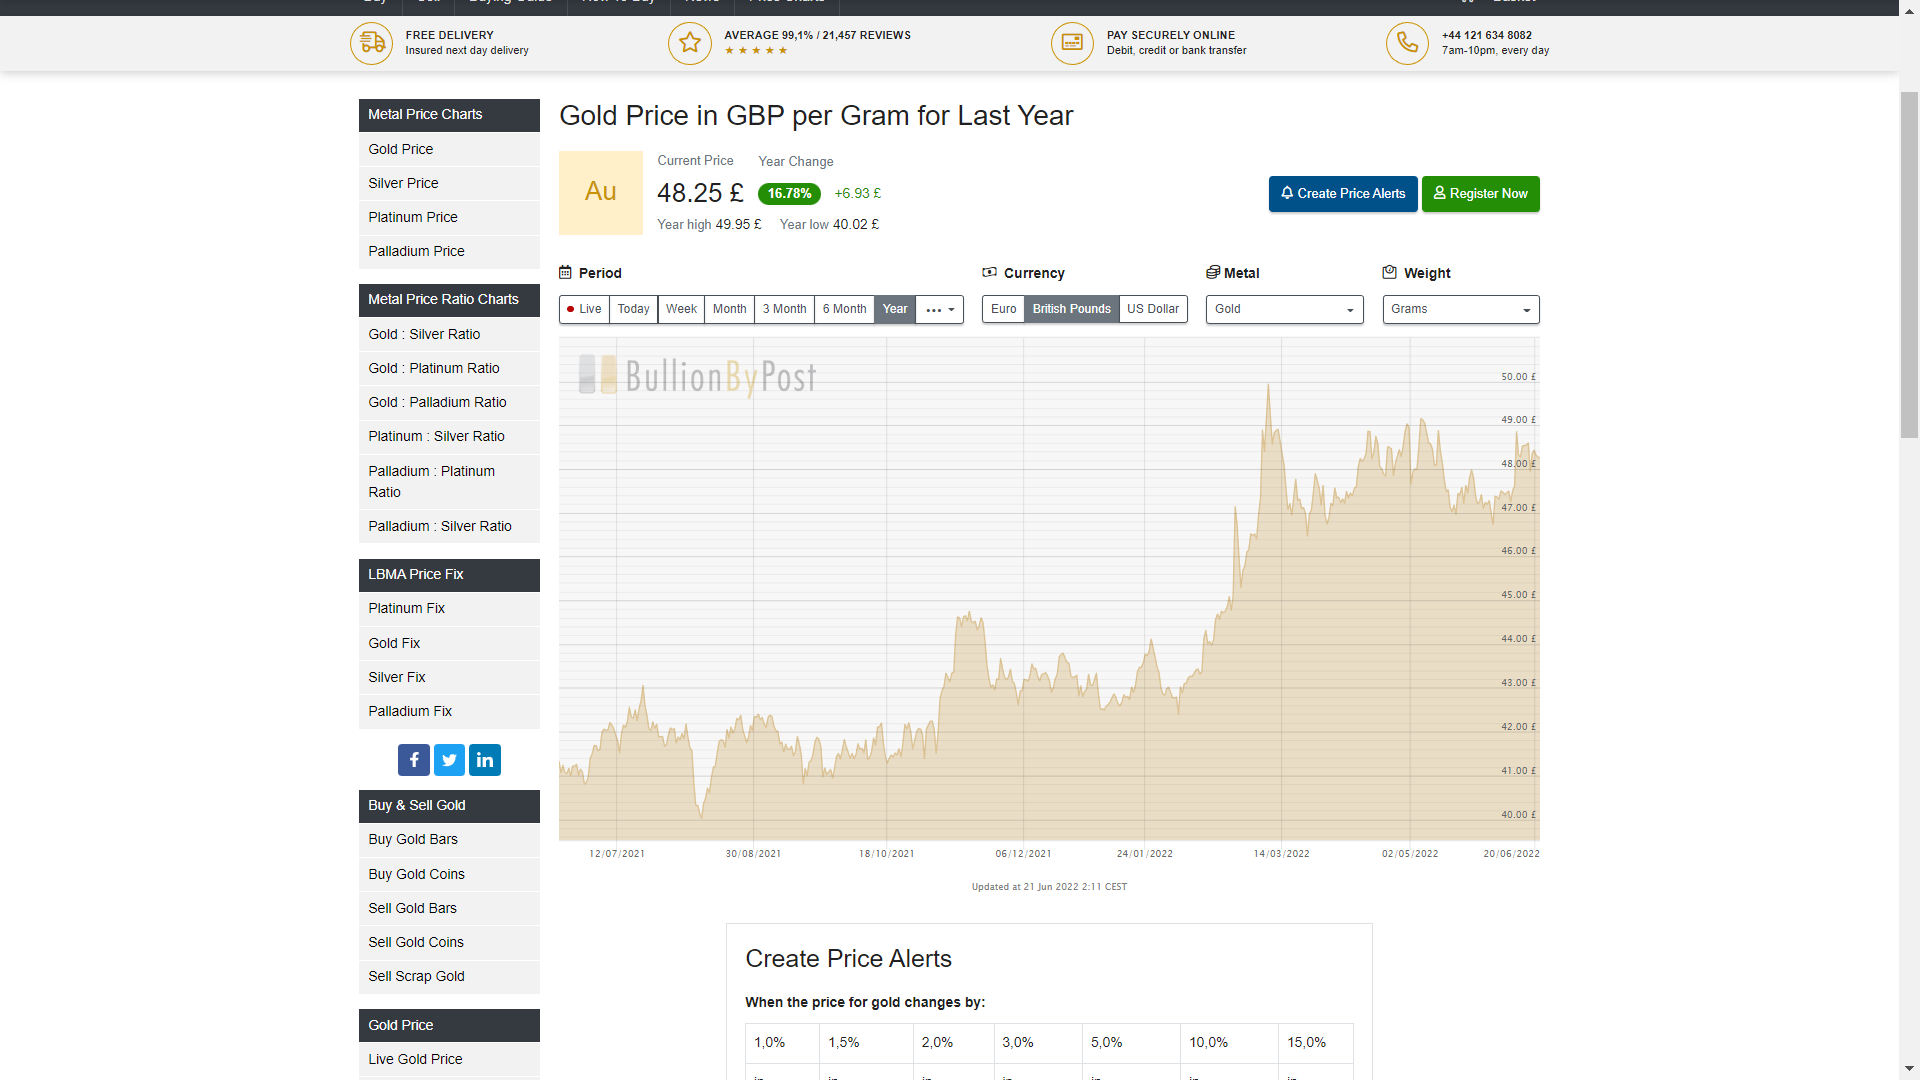
Task: Click Create Price Alerts button
Action: click(1342, 194)
